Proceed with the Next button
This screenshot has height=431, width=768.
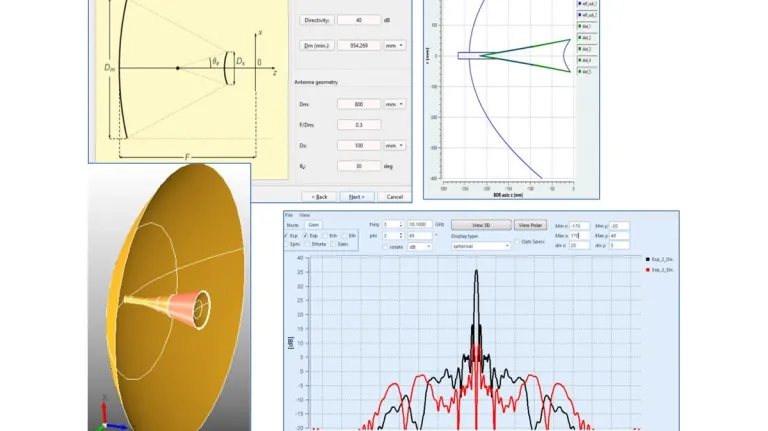point(357,196)
